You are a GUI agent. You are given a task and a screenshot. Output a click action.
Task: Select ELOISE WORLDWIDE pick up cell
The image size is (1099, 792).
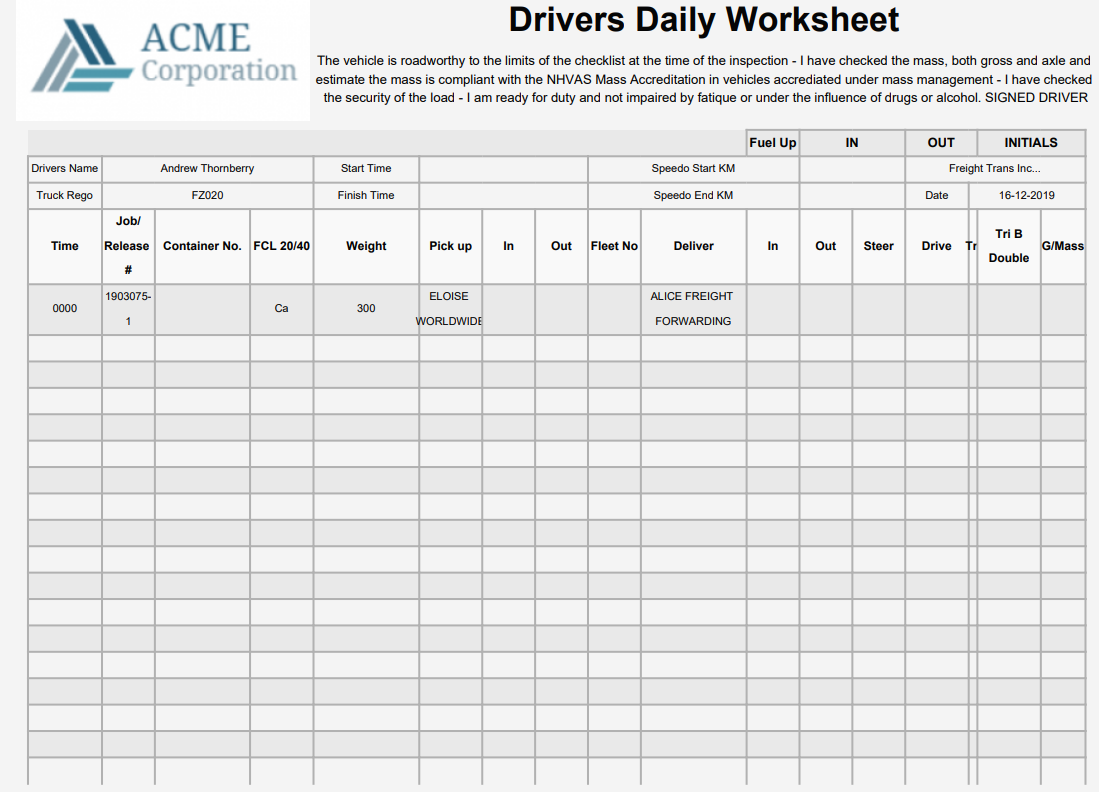tap(451, 308)
